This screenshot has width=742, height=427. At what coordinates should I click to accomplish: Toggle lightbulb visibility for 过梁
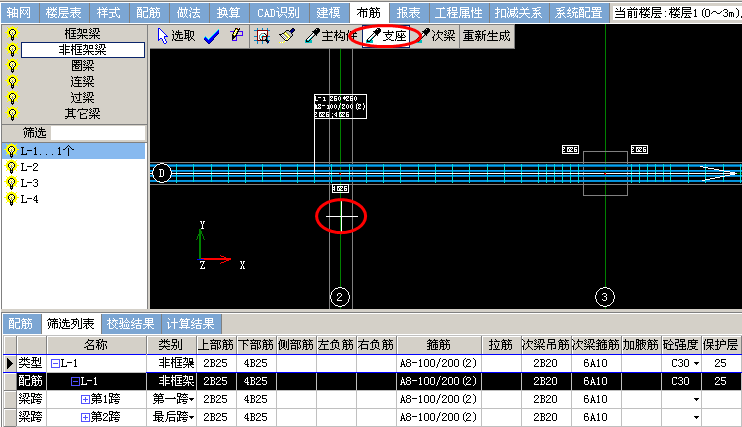(12, 98)
